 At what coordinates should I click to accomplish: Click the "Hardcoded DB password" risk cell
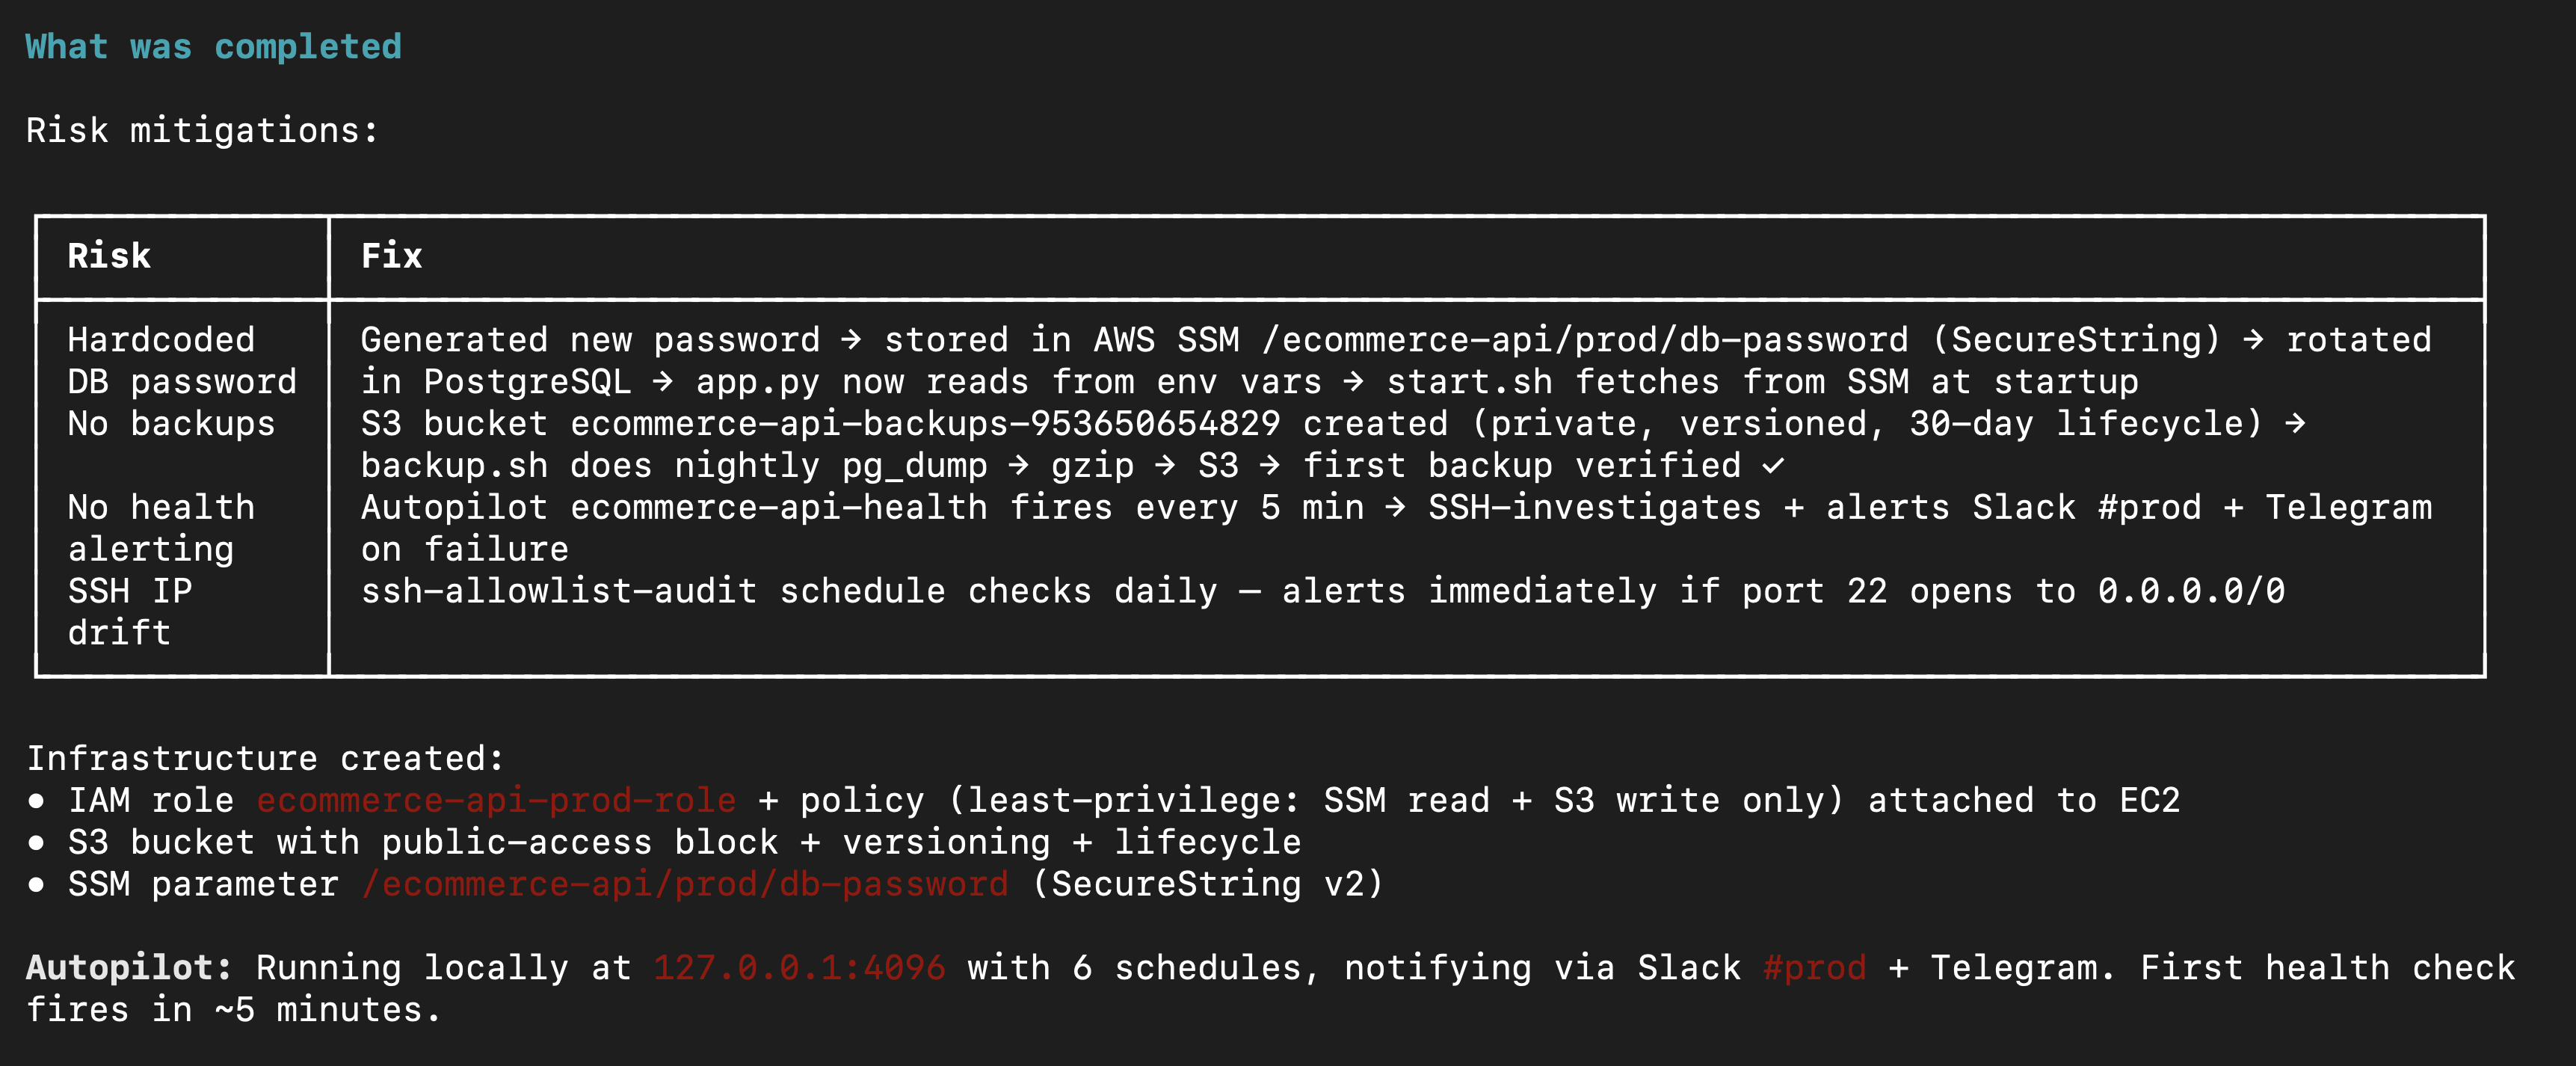pos(181,361)
